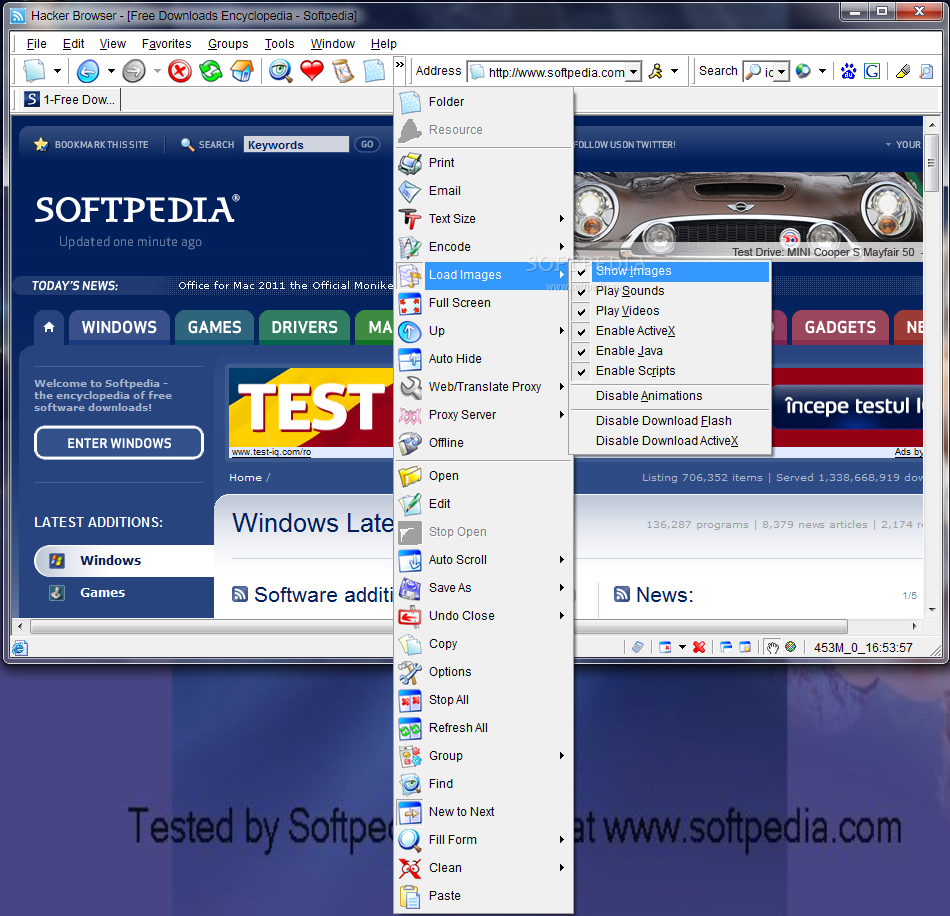
Task: Click the ENTER WINDOWS button
Action: point(119,443)
